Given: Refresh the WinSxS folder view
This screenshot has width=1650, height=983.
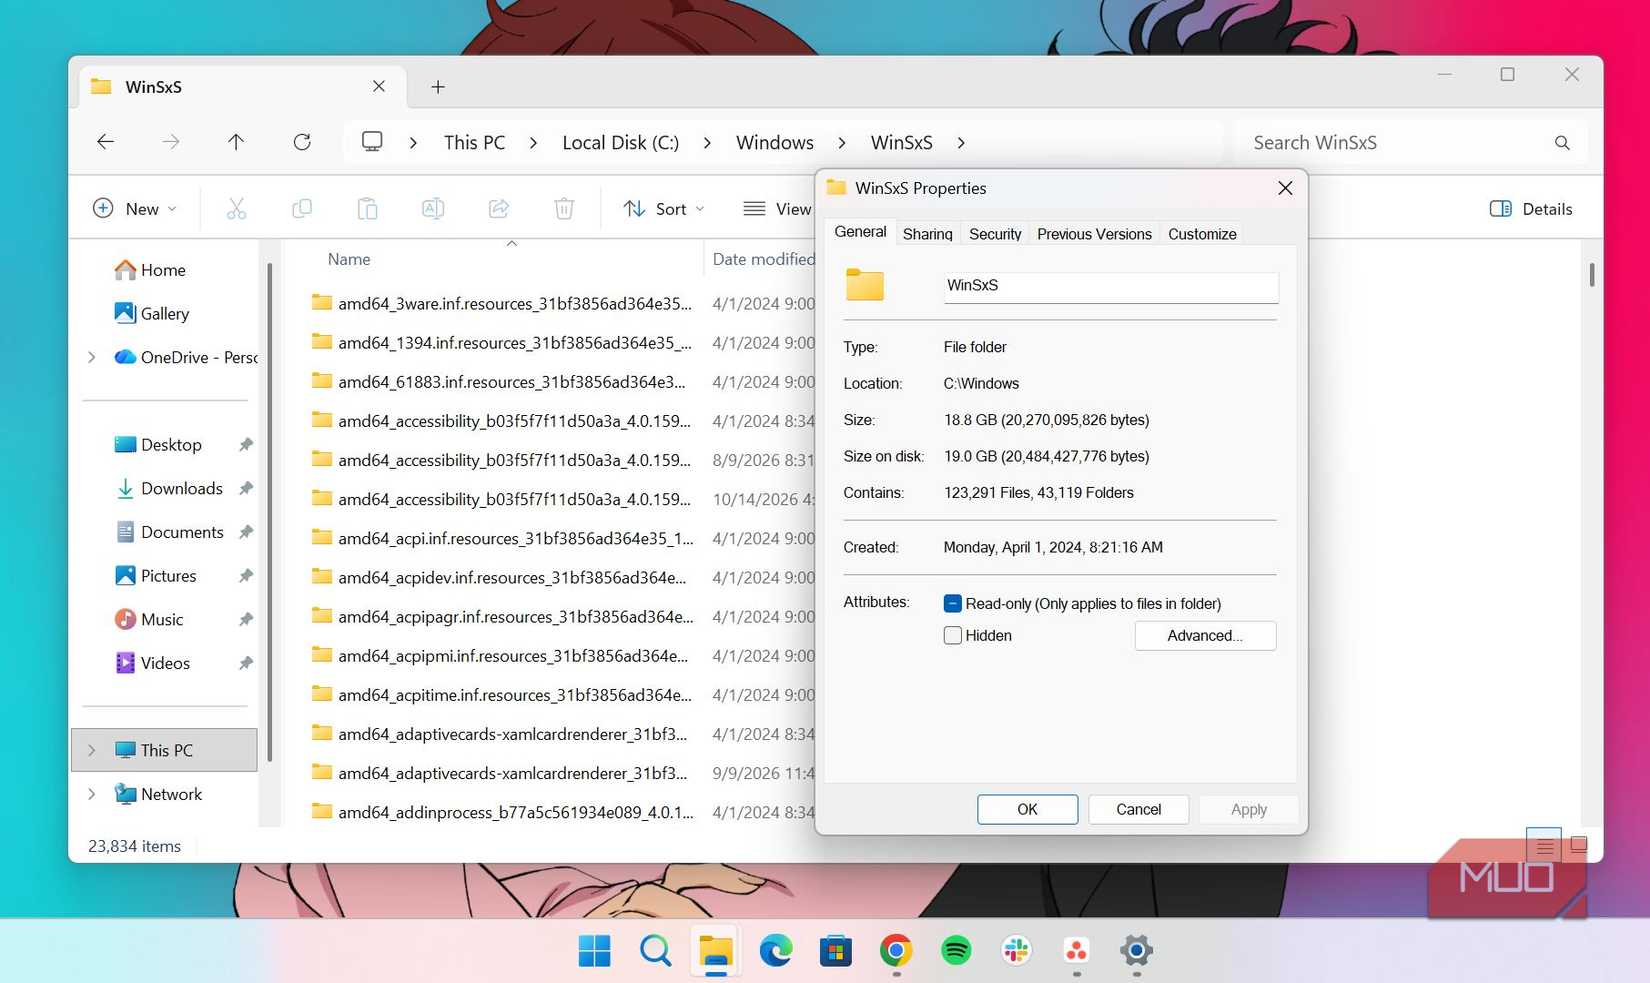Looking at the screenshot, I should tap(301, 142).
